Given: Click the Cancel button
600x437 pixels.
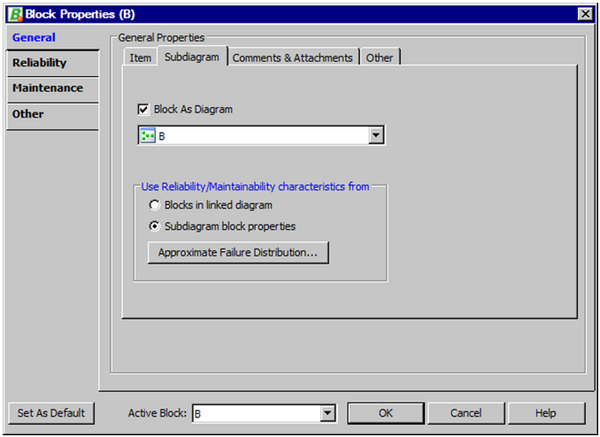Looking at the screenshot, I should pyautogui.click(x=466, y=413).
